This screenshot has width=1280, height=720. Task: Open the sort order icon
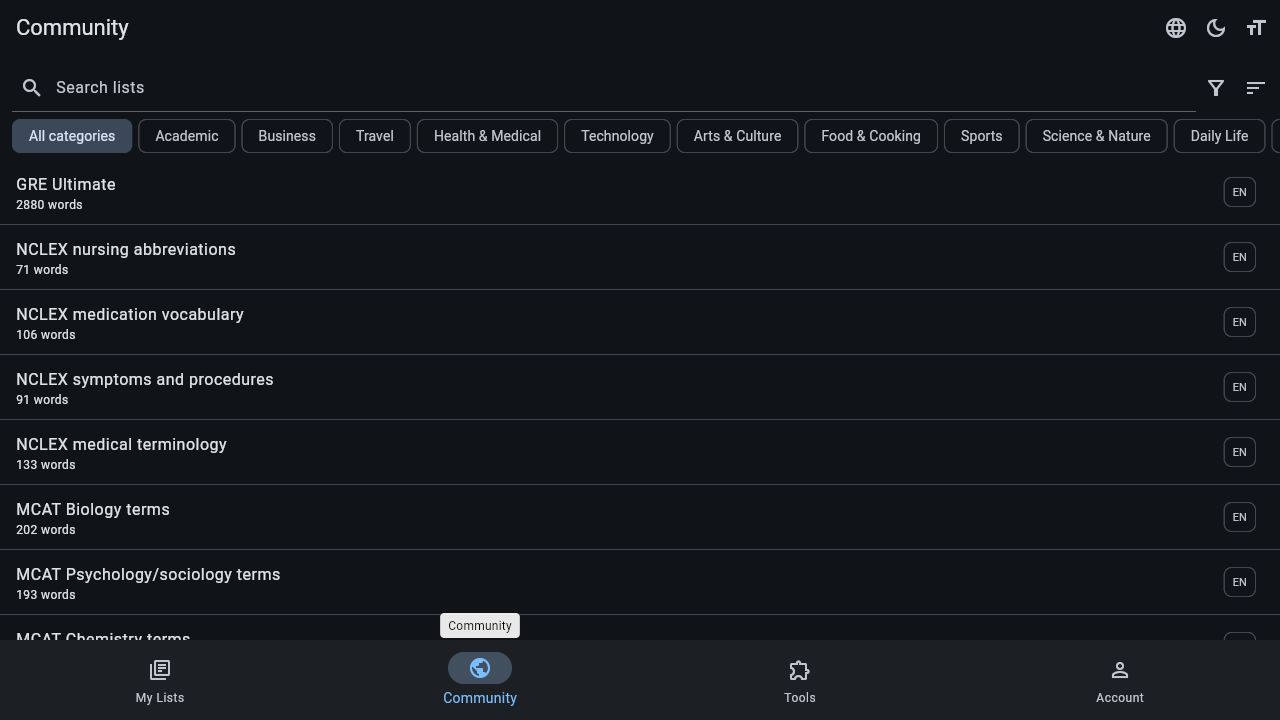point(1256,88)
